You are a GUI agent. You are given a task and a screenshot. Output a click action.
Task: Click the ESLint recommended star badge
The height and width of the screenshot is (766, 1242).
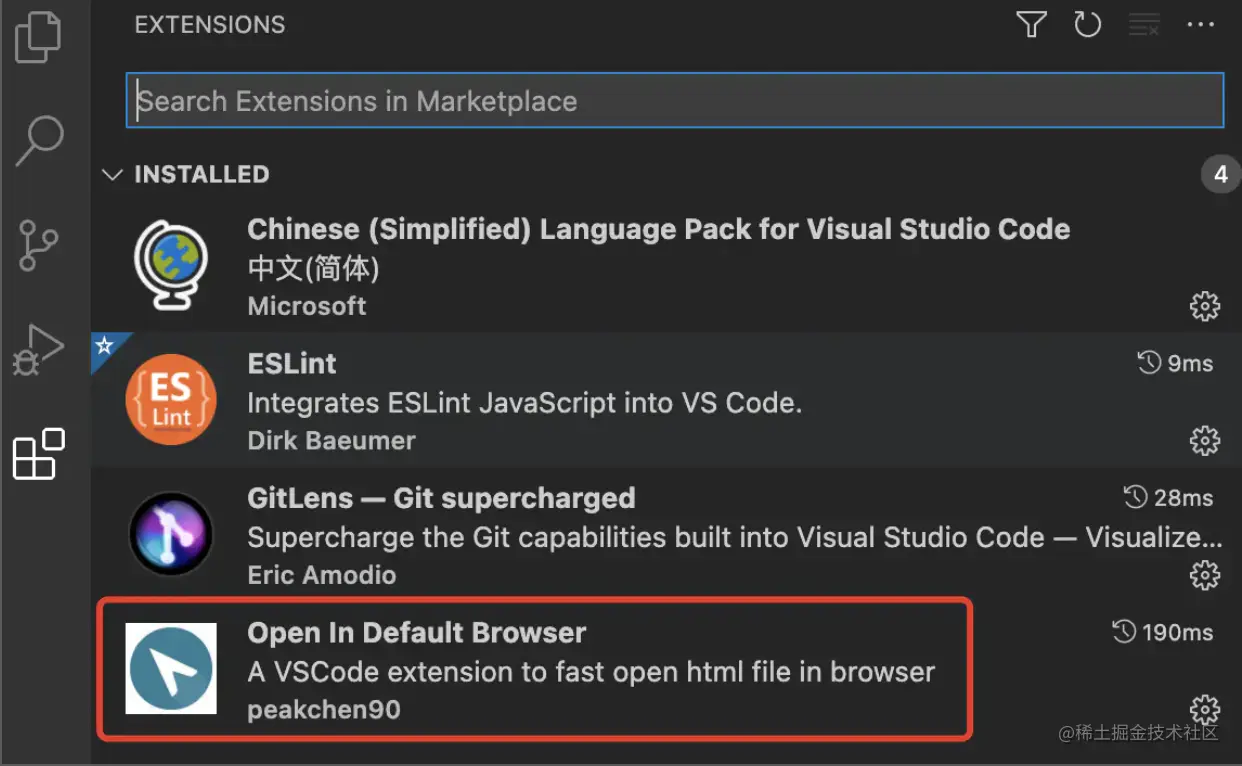click(x=104, y=346)
